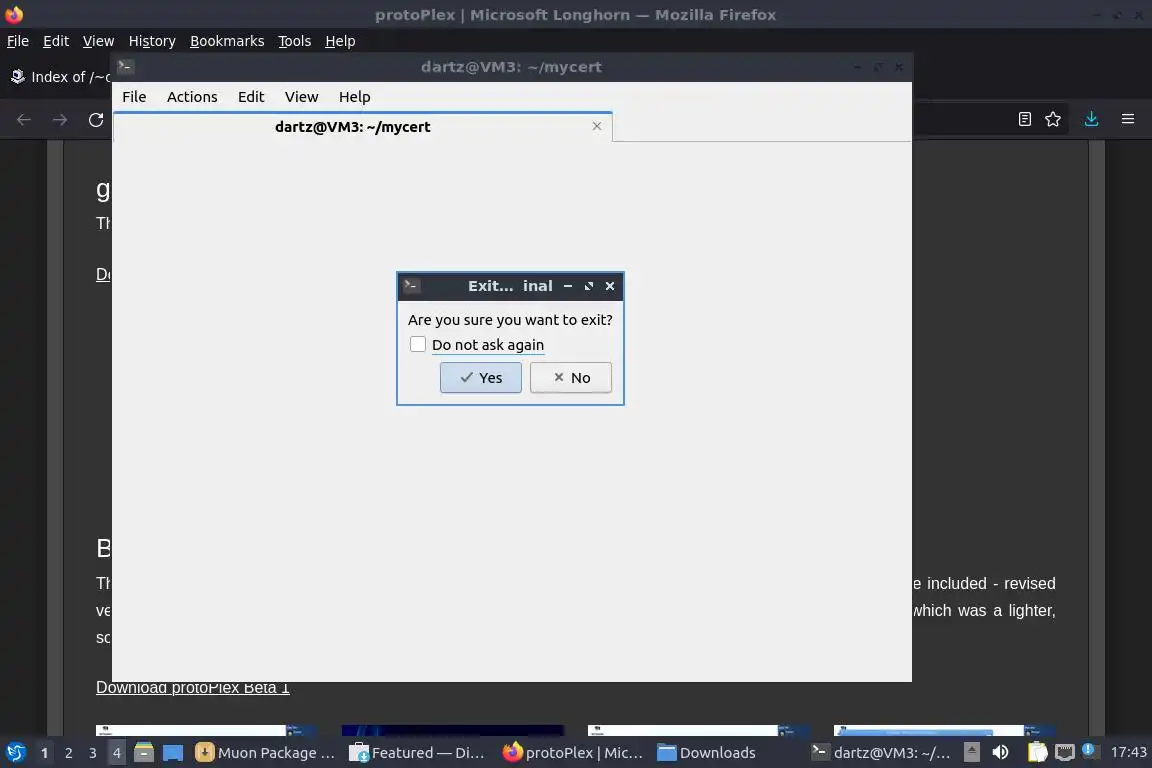1152x768 pixels.
Task: Switch to Index of Firefox tab
Action: 60,76
